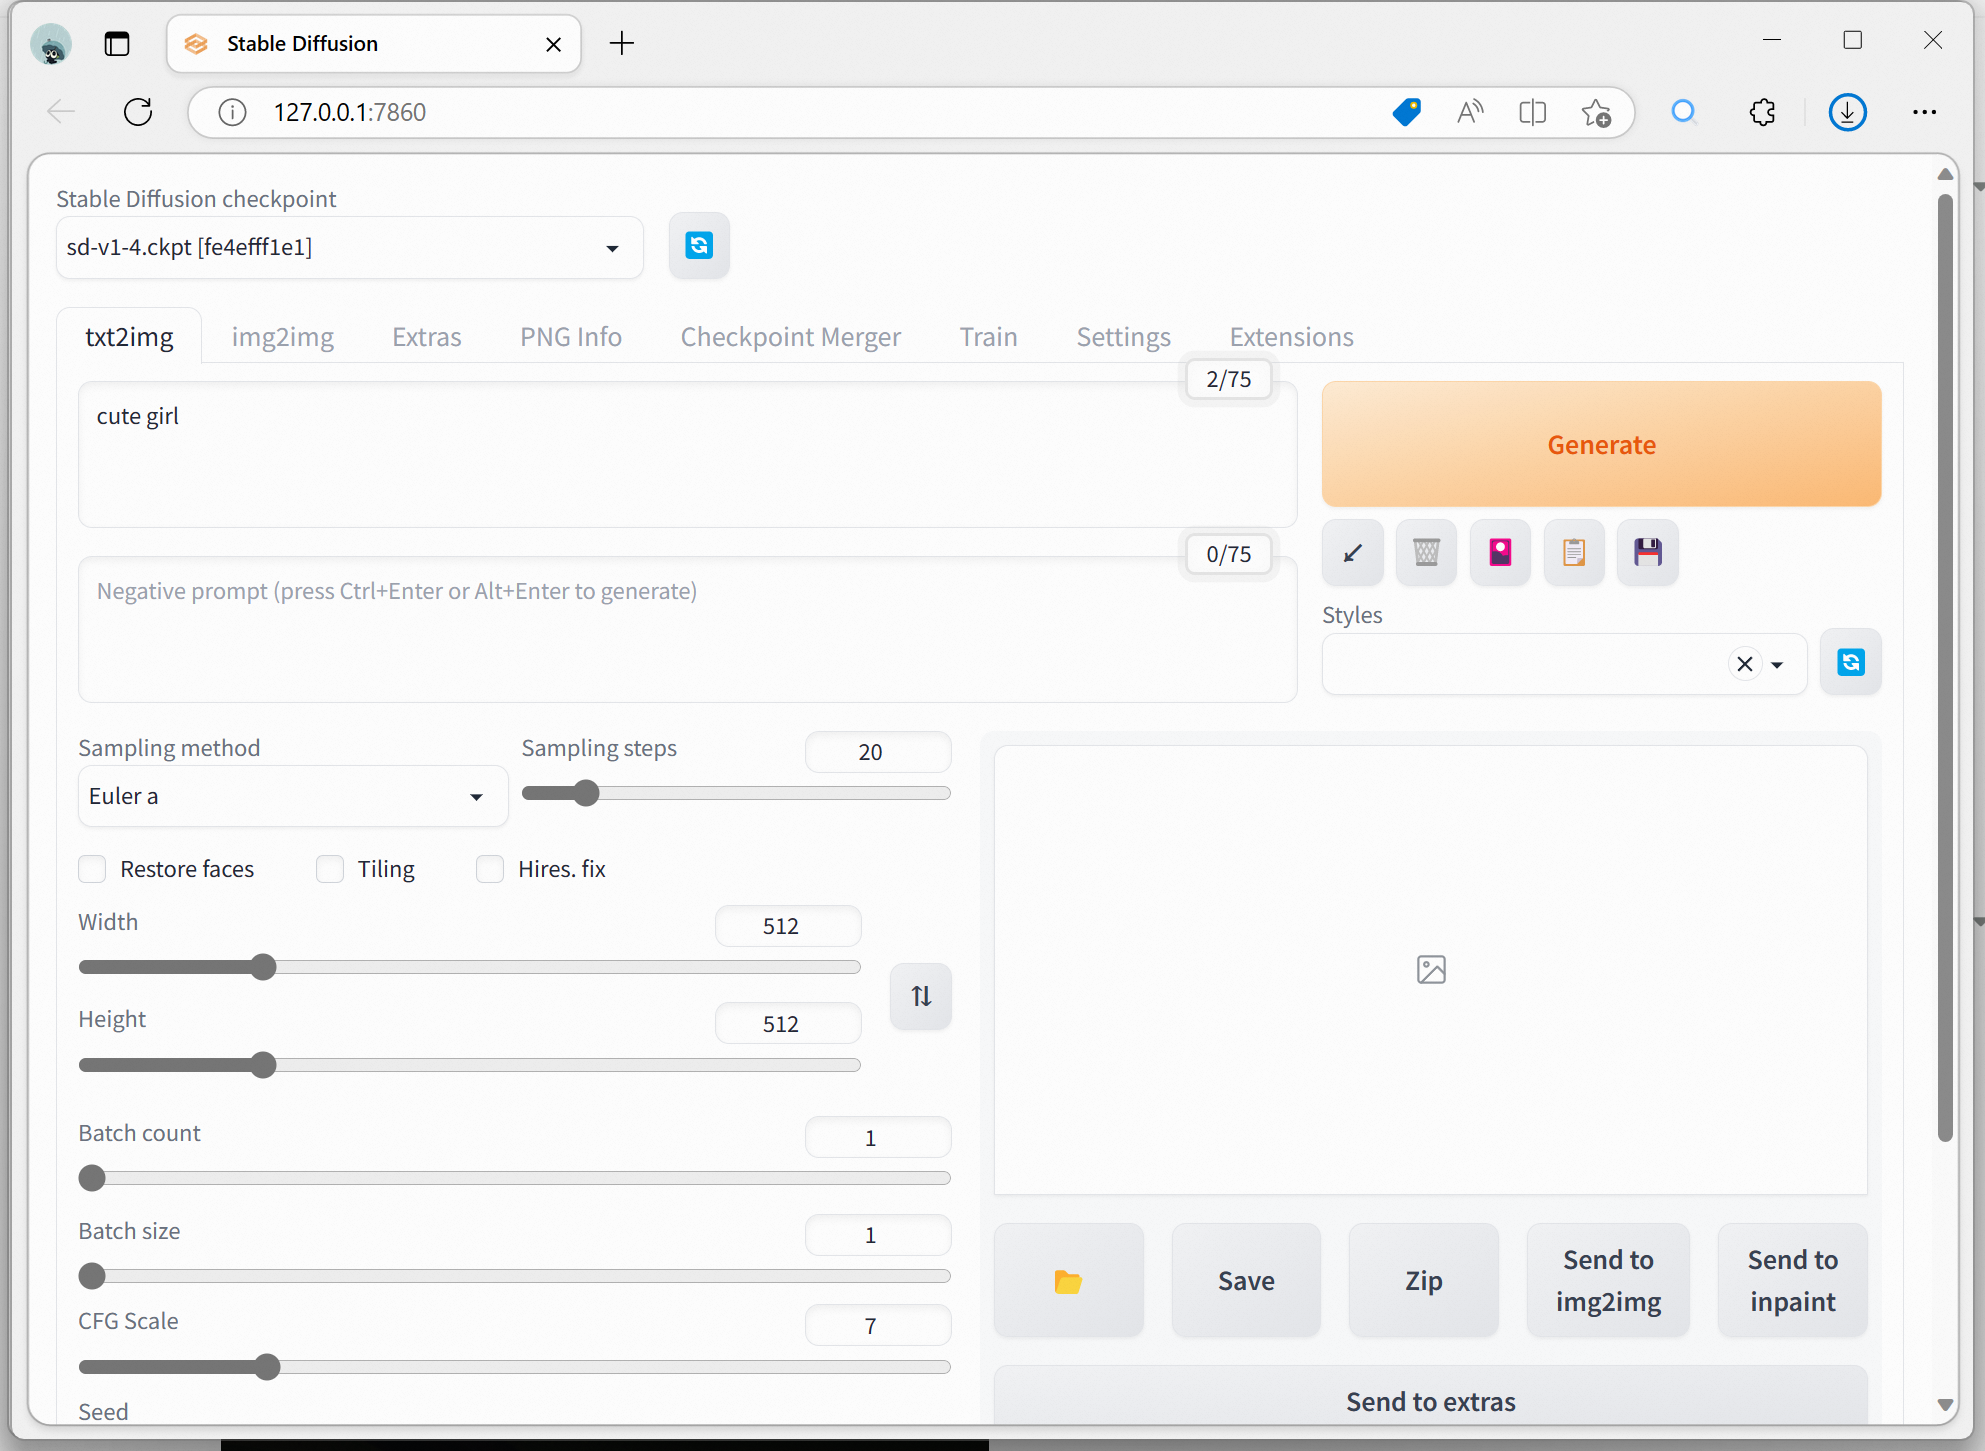This screenshot has width=1985, height=1451.
Task: Click the clipboard paste styles icon
Action: pyautogui.click(x=1572, y=551)
